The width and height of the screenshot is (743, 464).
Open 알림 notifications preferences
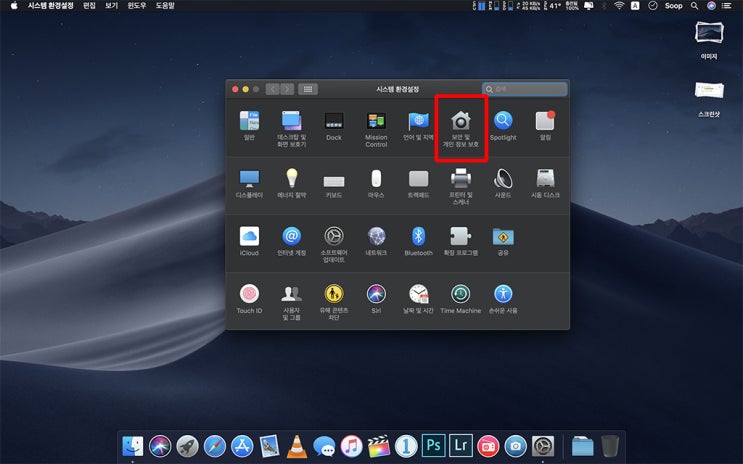[x=545, y=125]
